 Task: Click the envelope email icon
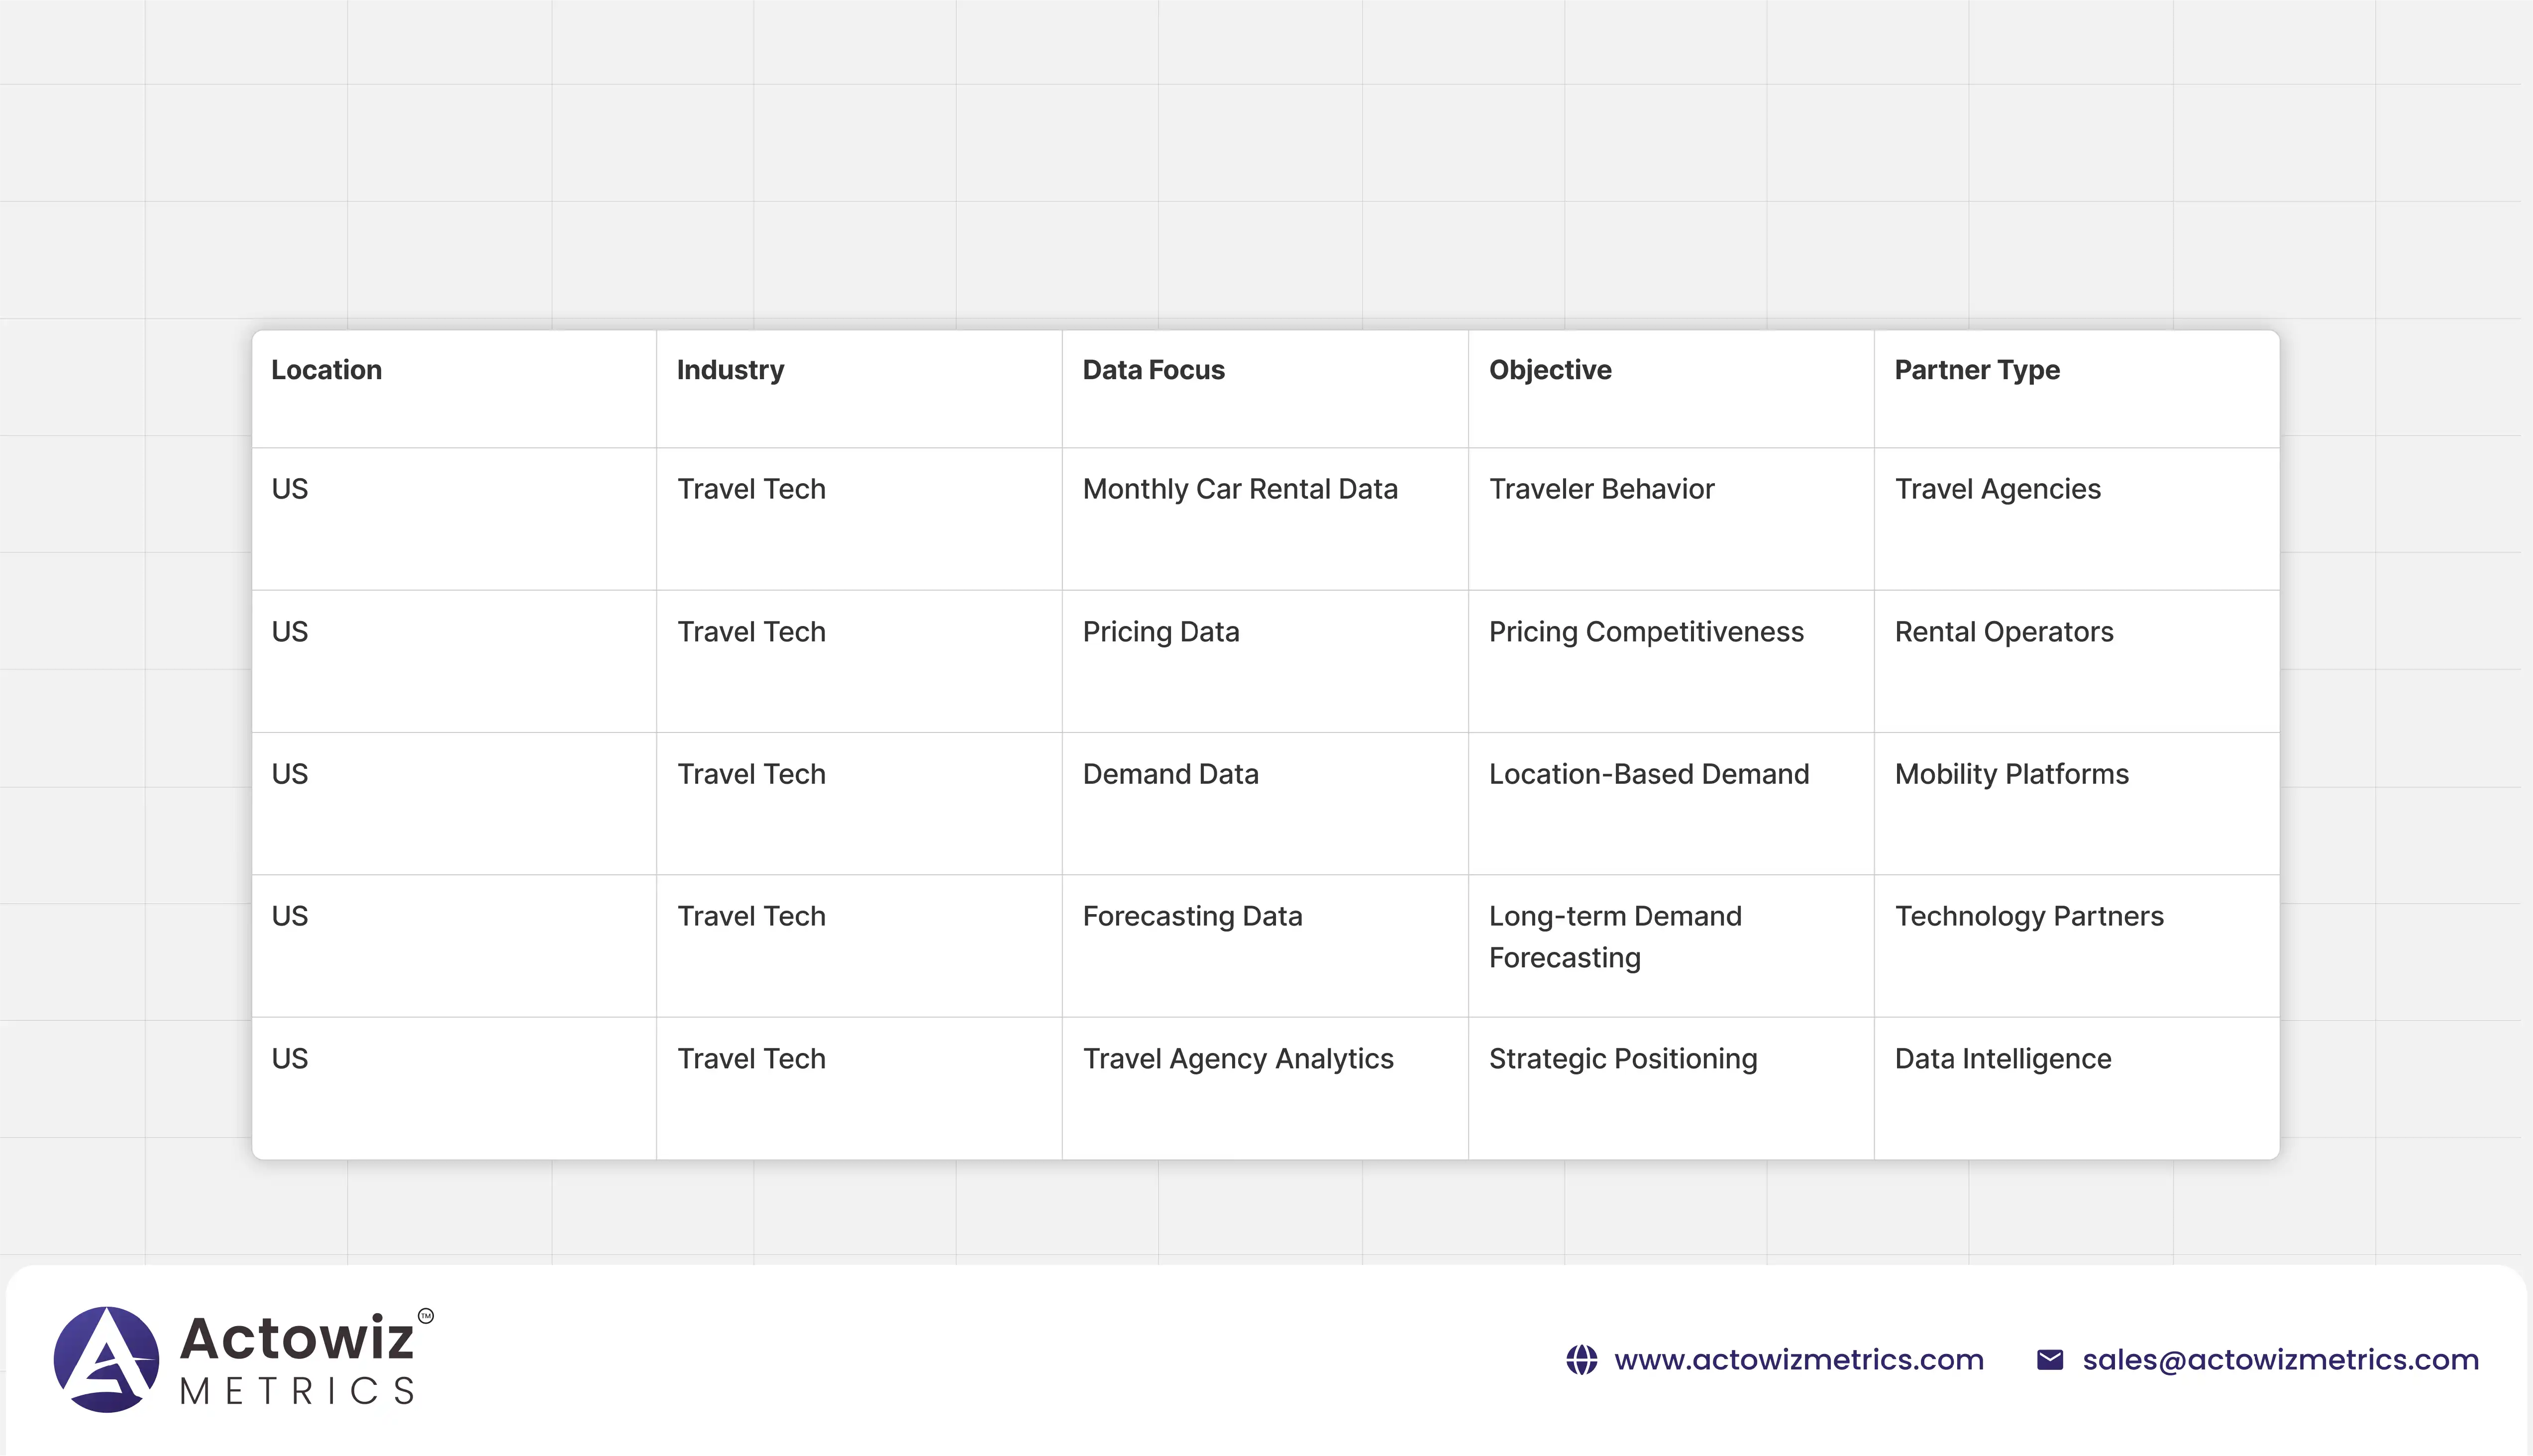[x=2049, y=1360]
